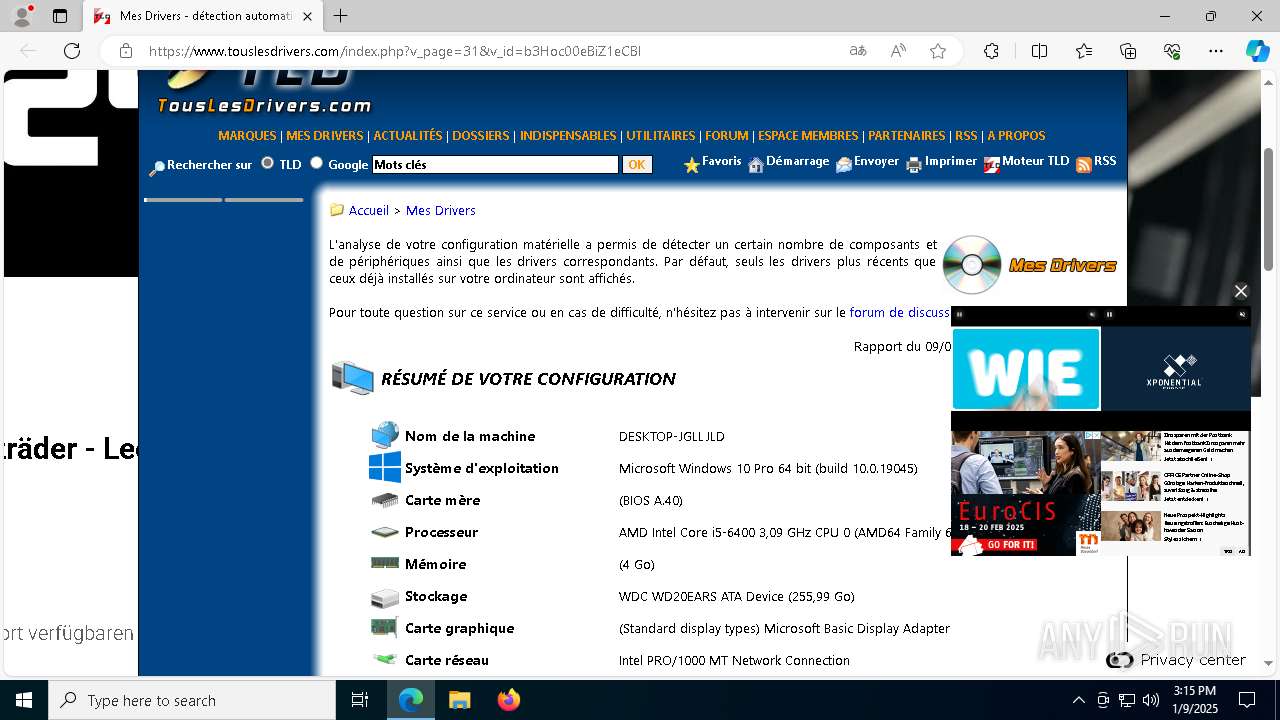1280x720 pixels.
Task: Click the EuroCIS advertisement banner
Action: (1026, 493)
